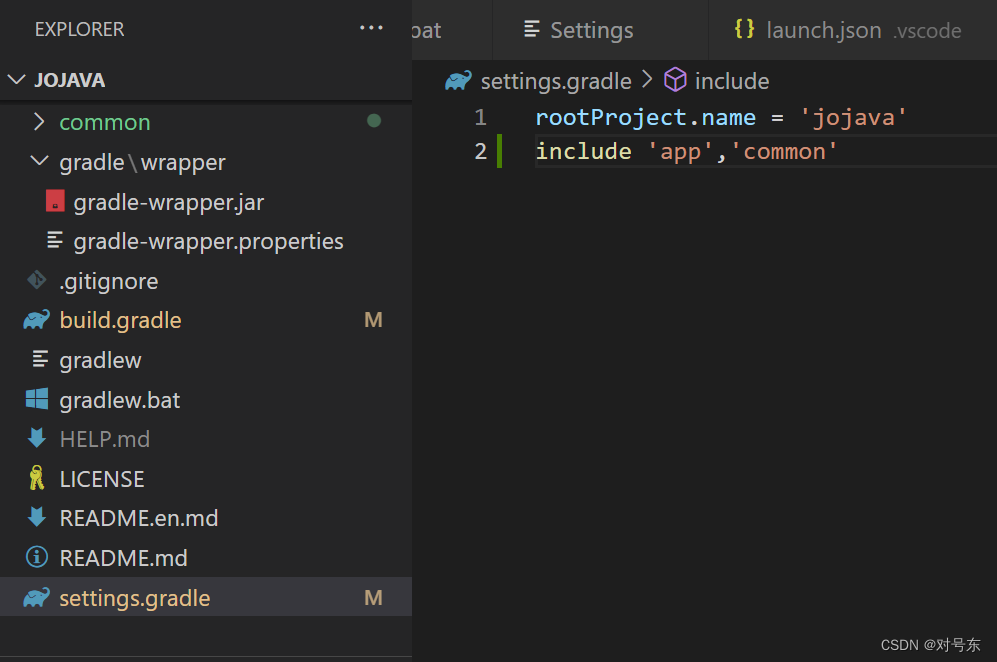Click the build.gradle elephant icon
Viewport: 997px width, 662px height.
click(37, 320)
